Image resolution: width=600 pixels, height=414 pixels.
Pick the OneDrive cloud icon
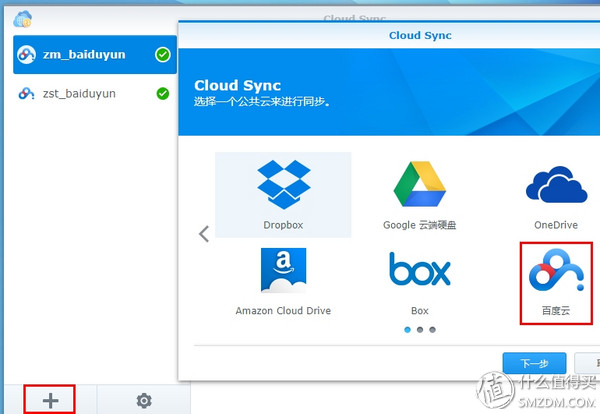click(556, 185)
